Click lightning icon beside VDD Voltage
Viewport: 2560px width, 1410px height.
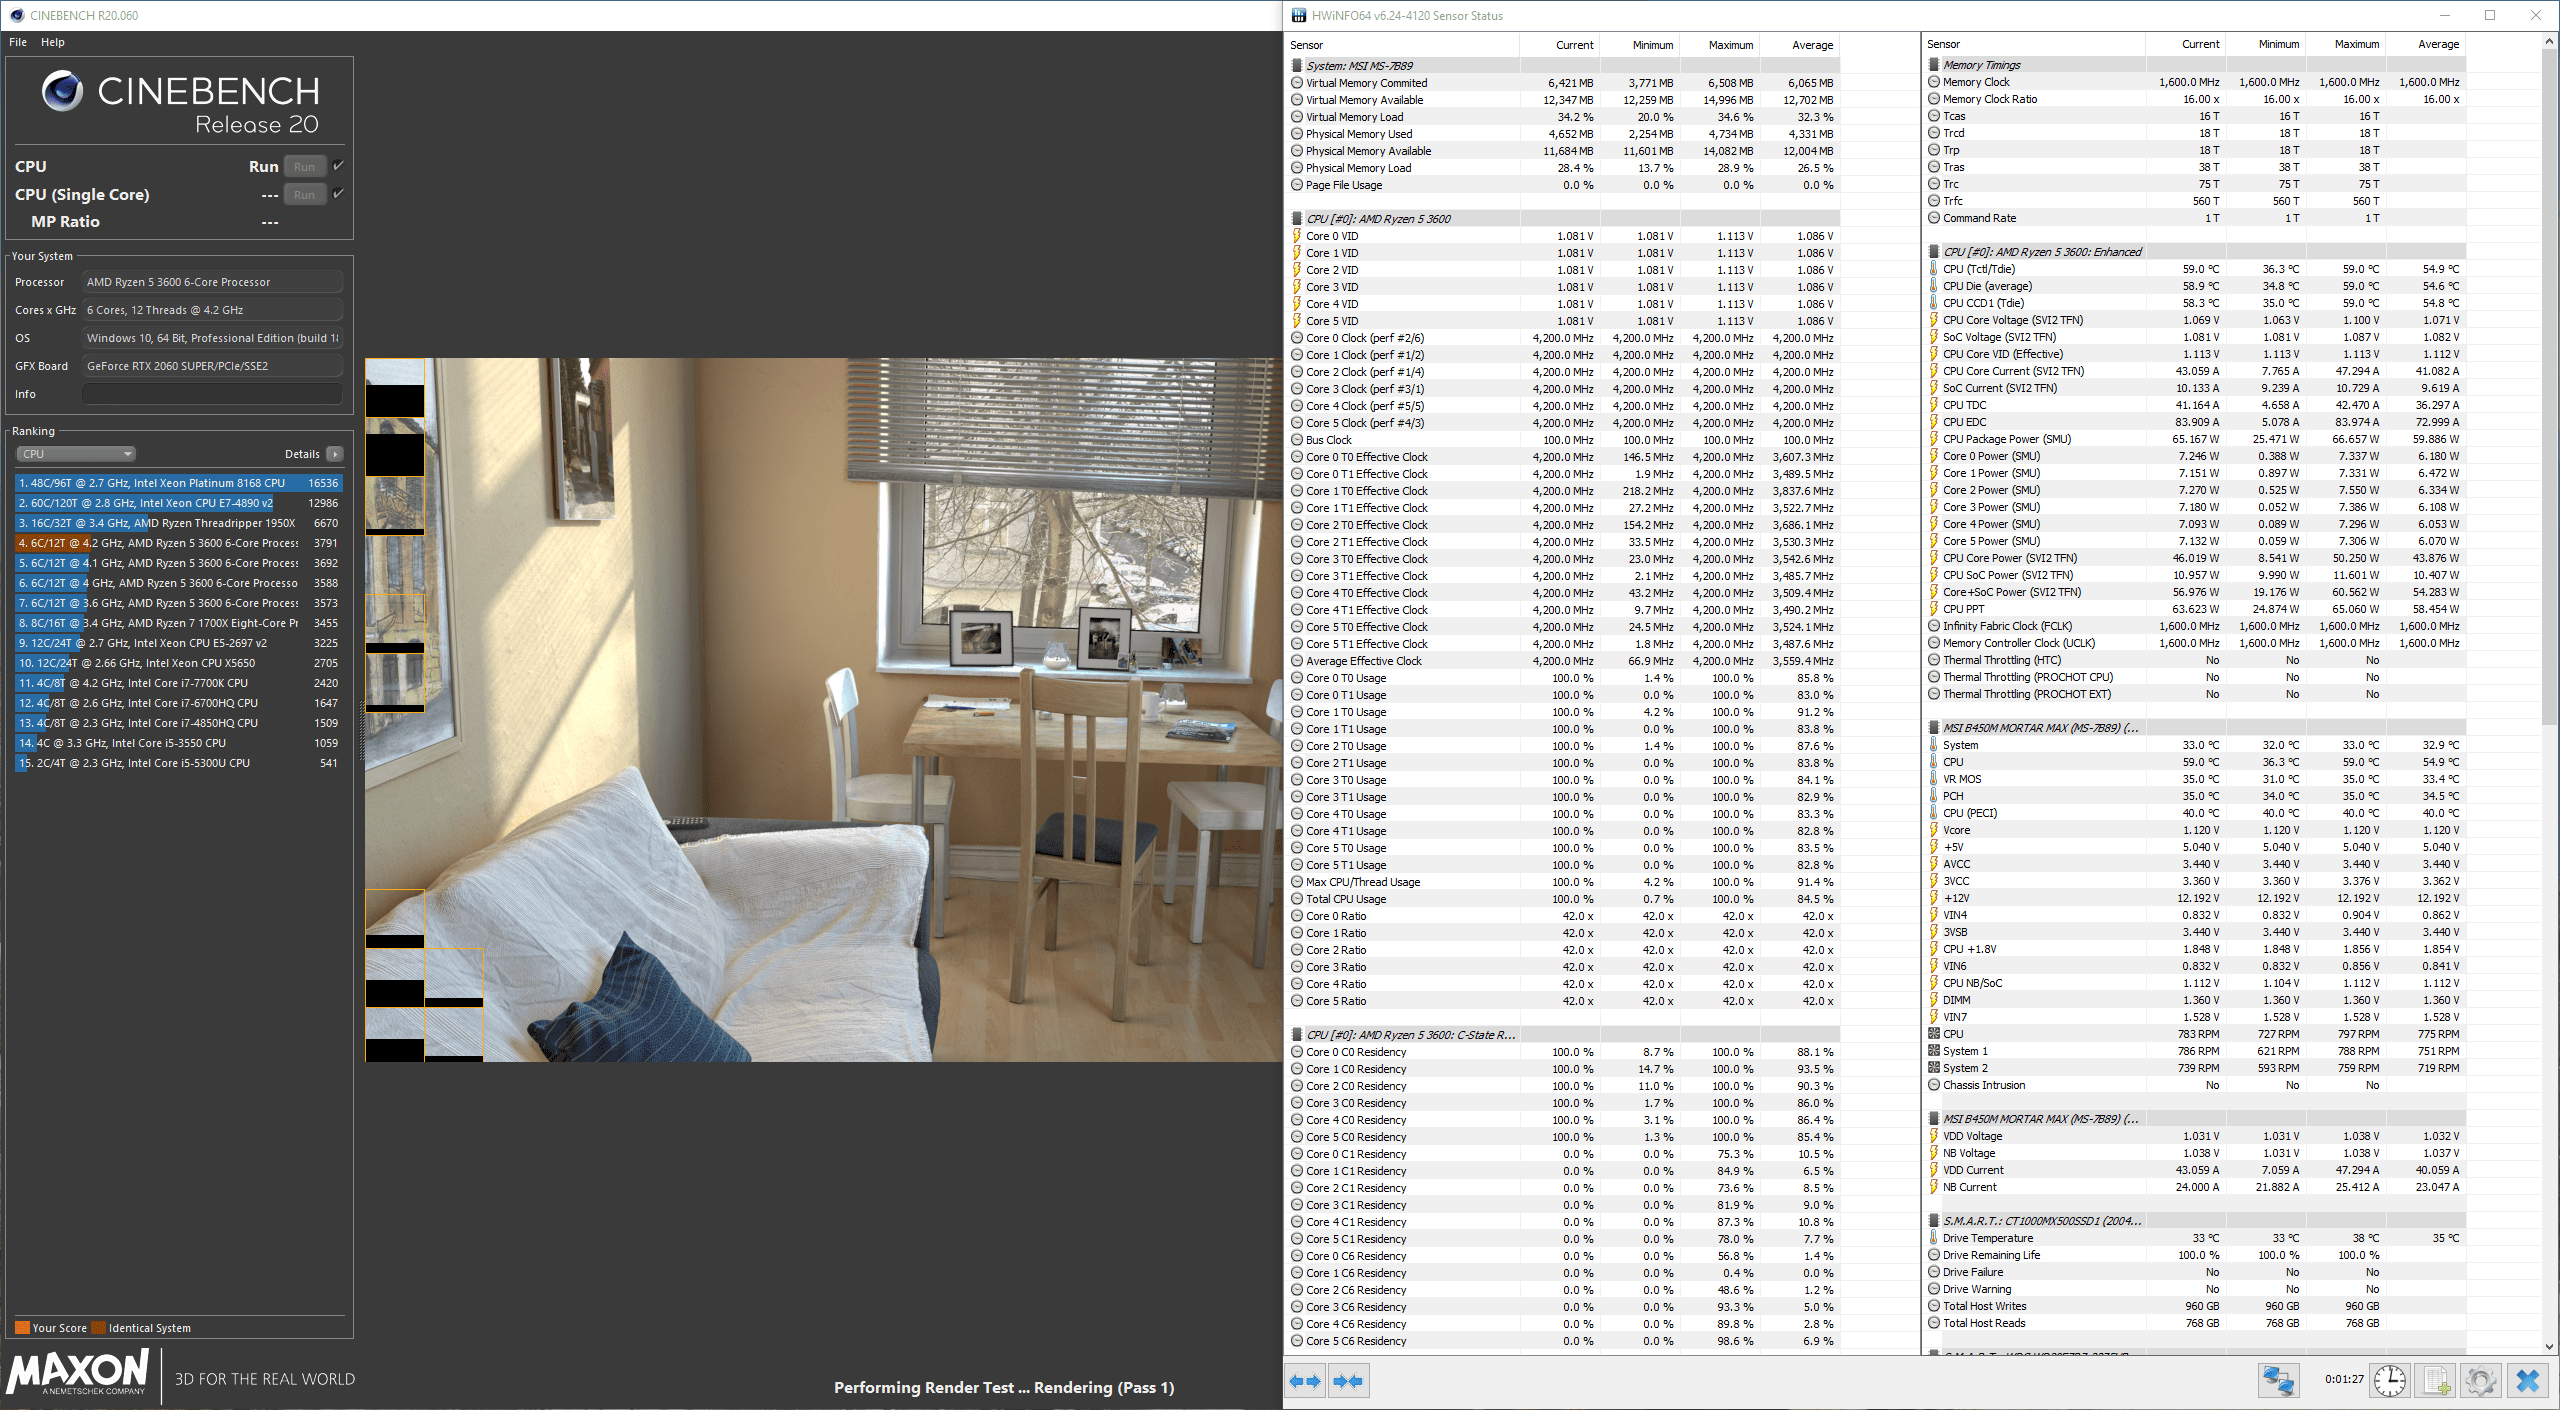(1934, 1136)
